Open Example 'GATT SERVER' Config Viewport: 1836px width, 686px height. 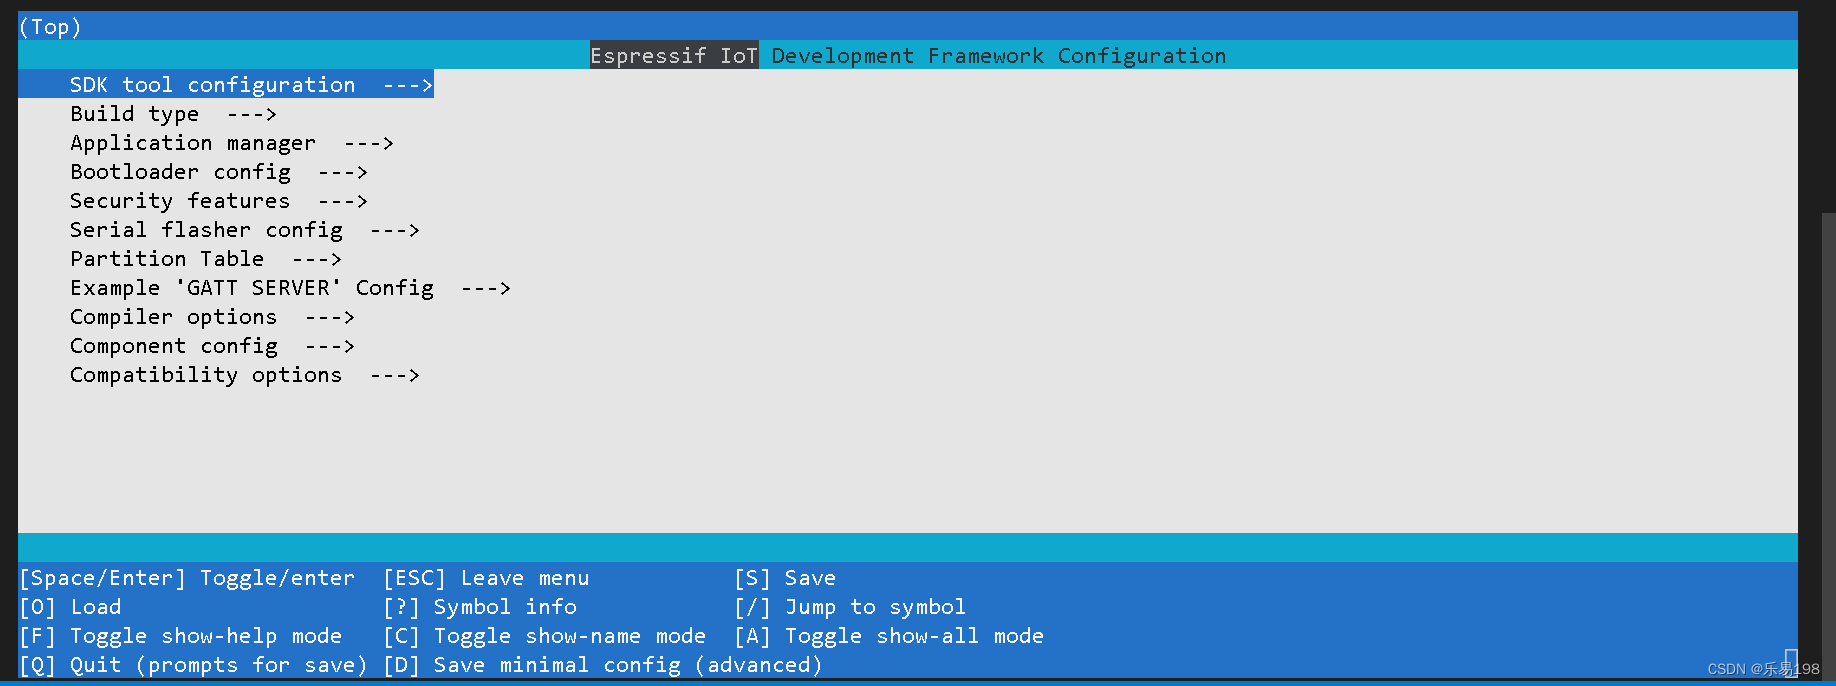251,287
